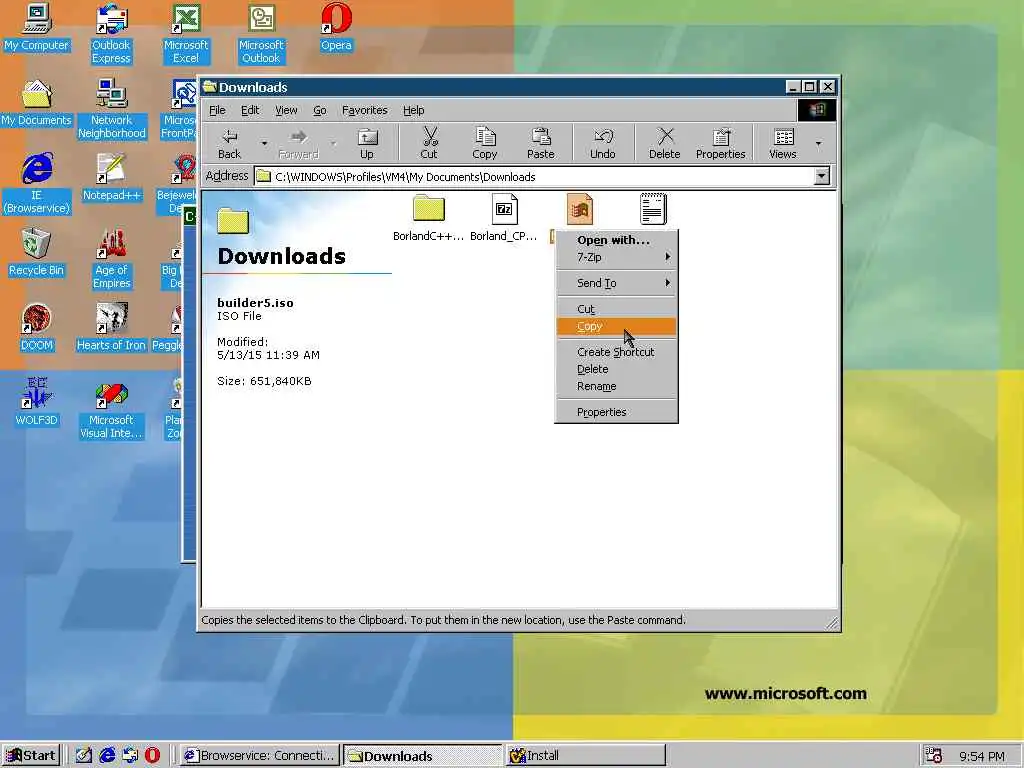1024x768 pixels.
Task: Expand the Views dropdown arrow
Action: click(x=818, y=143)
